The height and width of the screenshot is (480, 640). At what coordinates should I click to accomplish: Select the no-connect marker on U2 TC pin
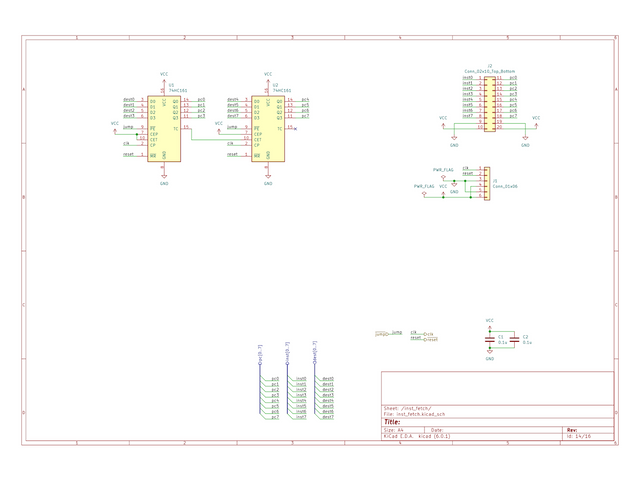[296, 128]
